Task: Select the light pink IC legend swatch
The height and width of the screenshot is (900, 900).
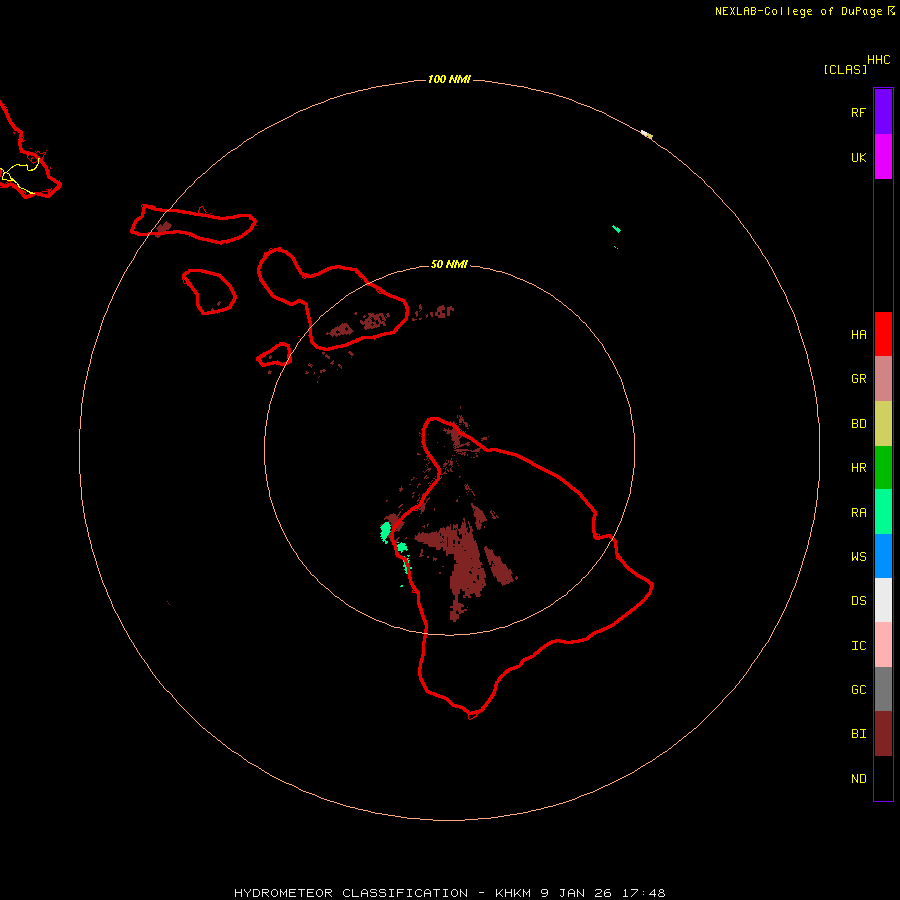Action: (883, 645)
